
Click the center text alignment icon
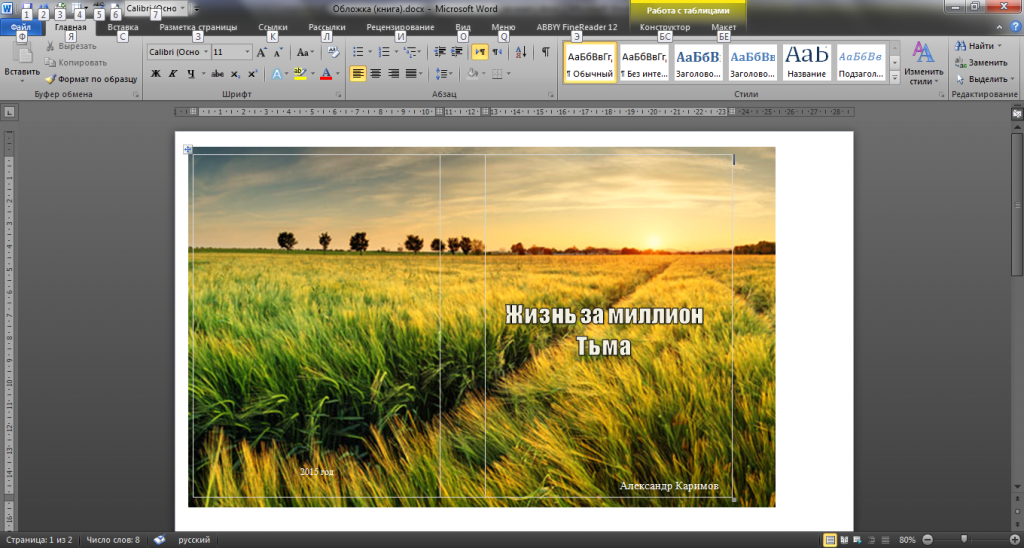tap(376, 74)
